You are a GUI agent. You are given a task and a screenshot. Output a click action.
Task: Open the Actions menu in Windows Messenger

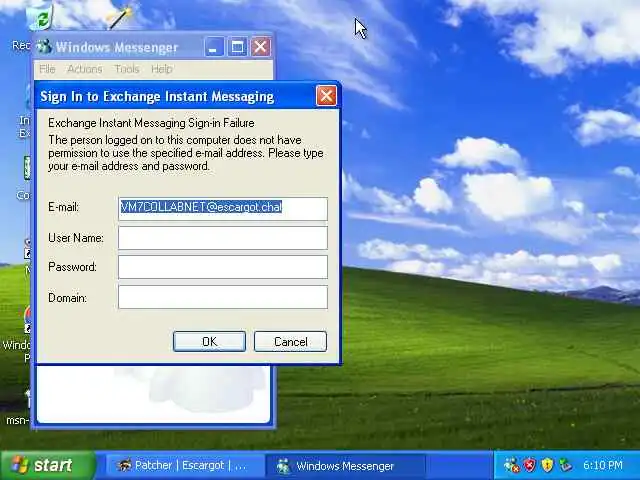pos(84,69)
